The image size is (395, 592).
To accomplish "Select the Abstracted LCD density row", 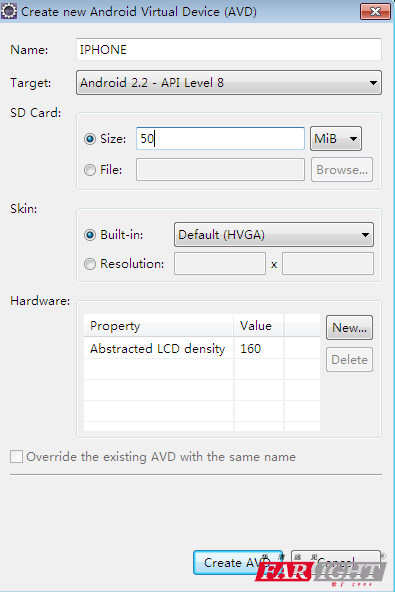I will (202, 348).
